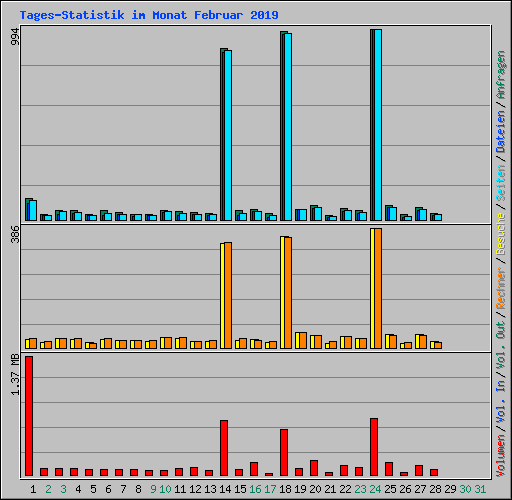Click day label '22' on the x-axis
This screenshot has width=512, height=500.
point(345,489)
